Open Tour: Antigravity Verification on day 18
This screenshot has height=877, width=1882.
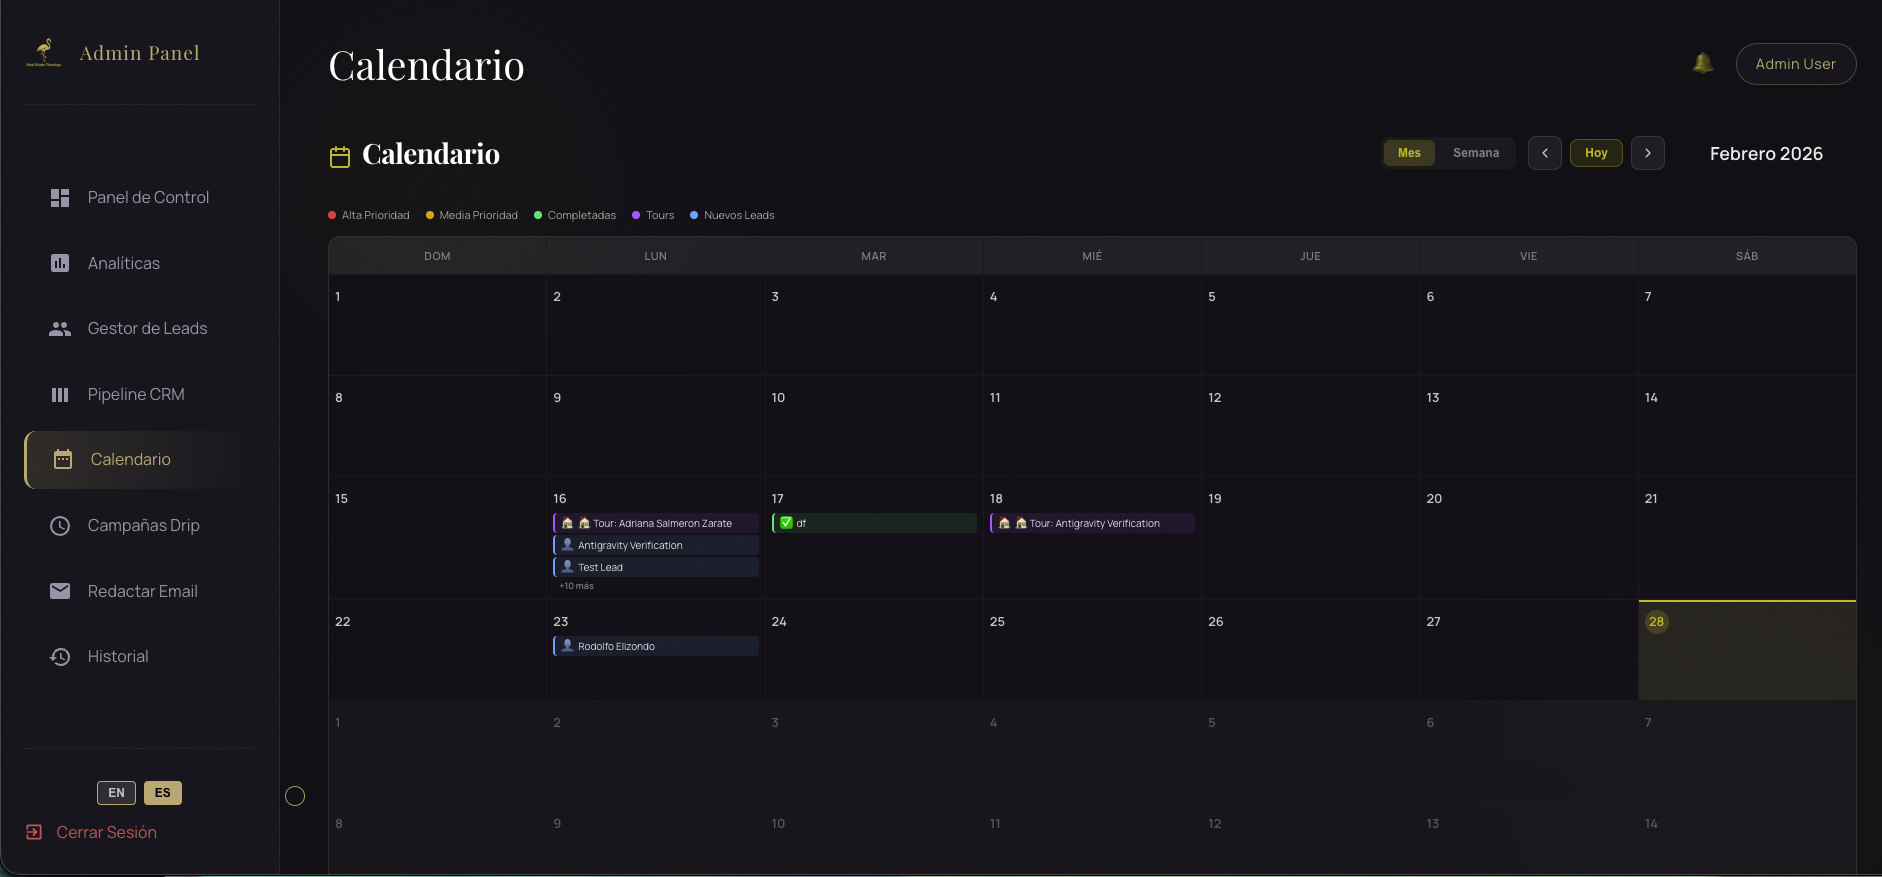(x=1092, y=523)
